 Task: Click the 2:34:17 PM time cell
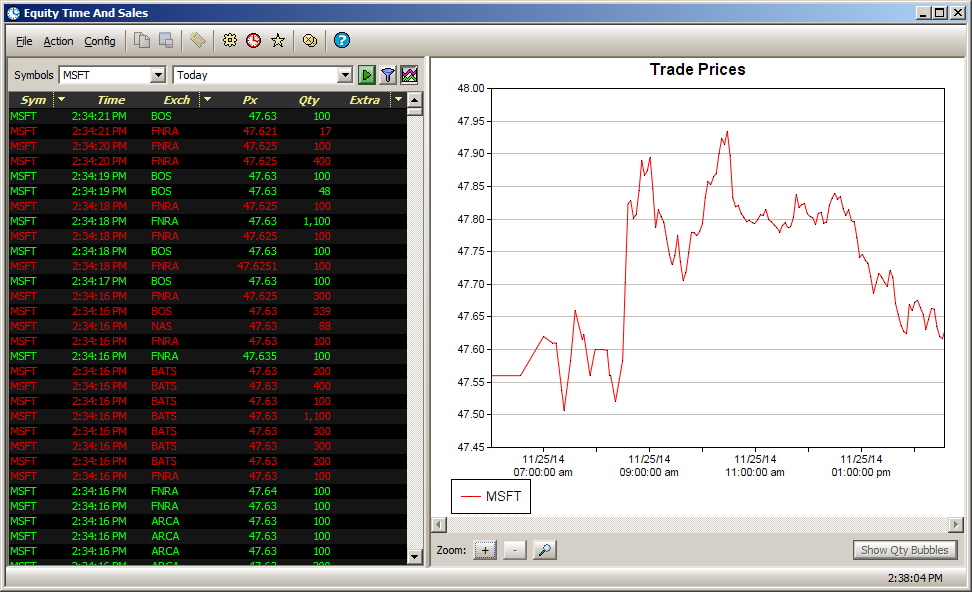coord(99,281)
